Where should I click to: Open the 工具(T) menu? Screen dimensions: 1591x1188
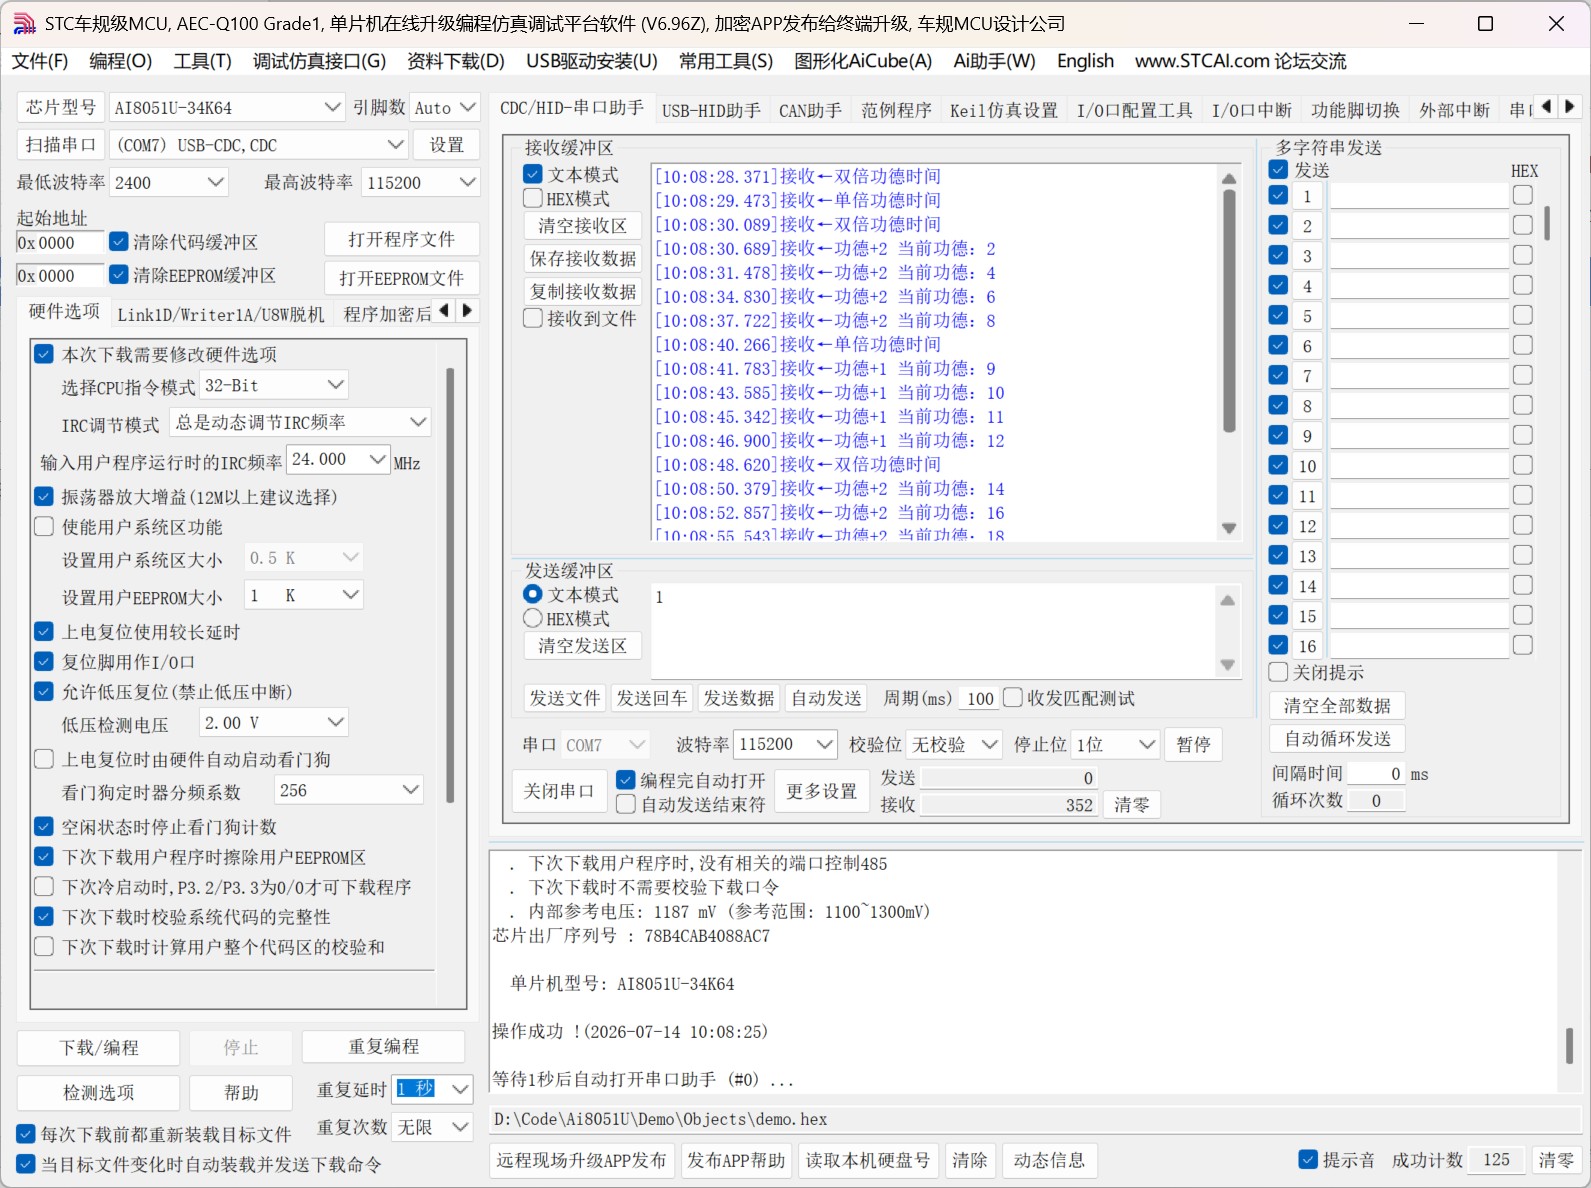pyautogui.click(x=202, y=61)
